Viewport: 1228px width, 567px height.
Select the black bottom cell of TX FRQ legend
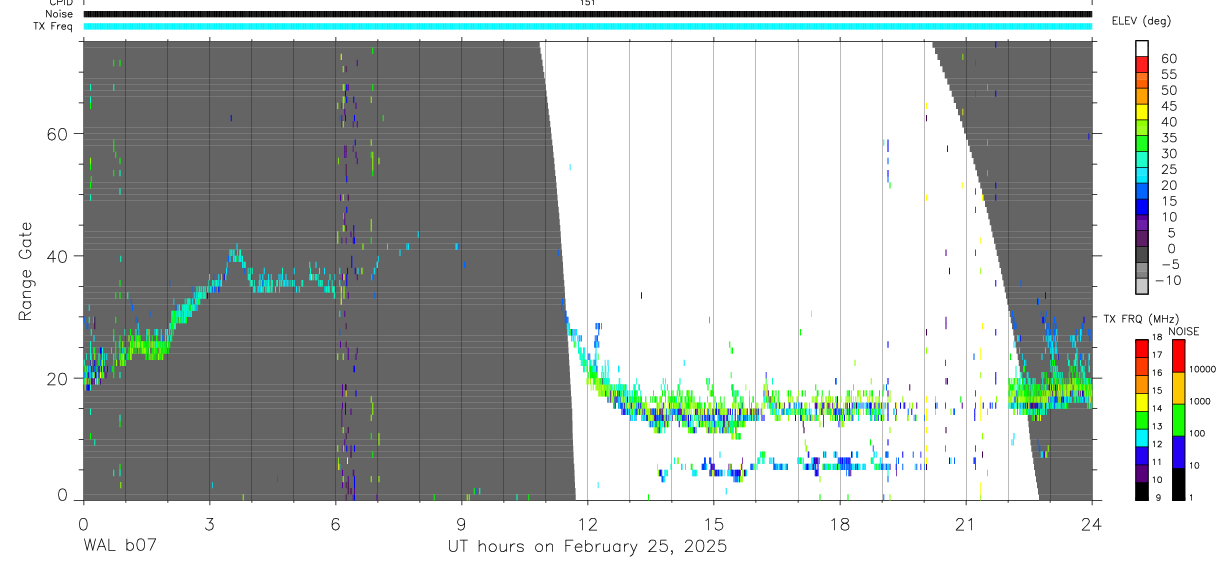(1142, 491)
